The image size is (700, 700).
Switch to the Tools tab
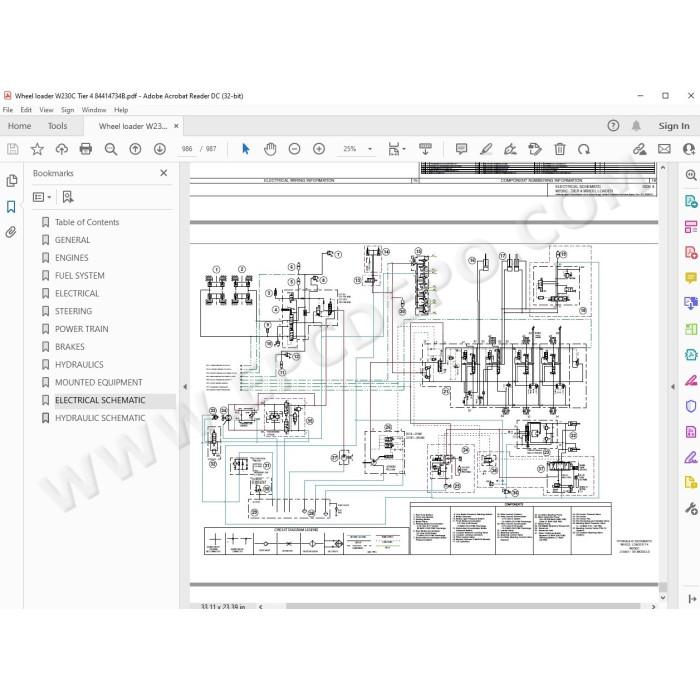(58, 126)
